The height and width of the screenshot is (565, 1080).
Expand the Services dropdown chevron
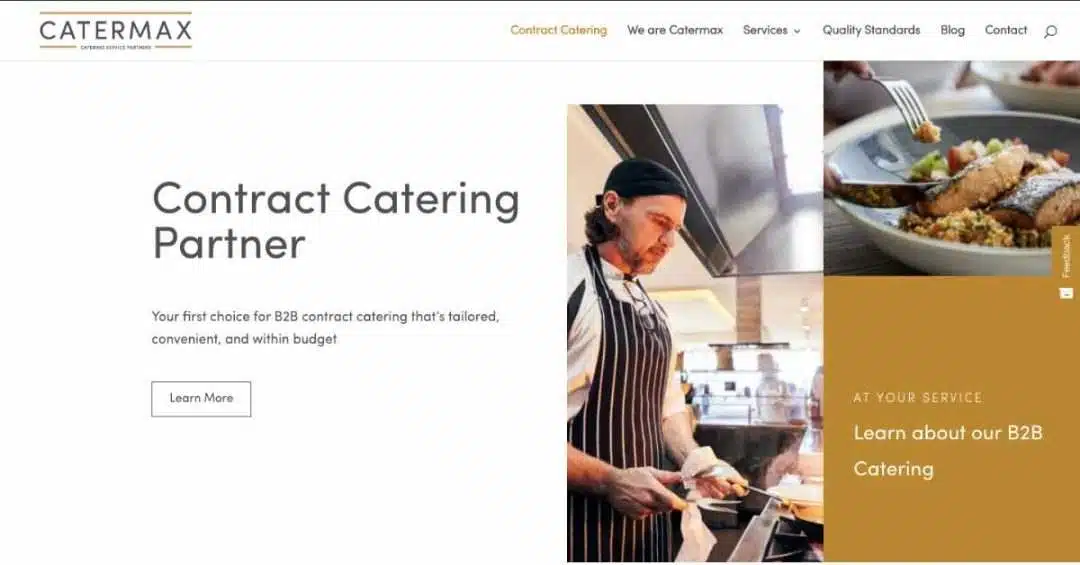(x=797, y=31)
